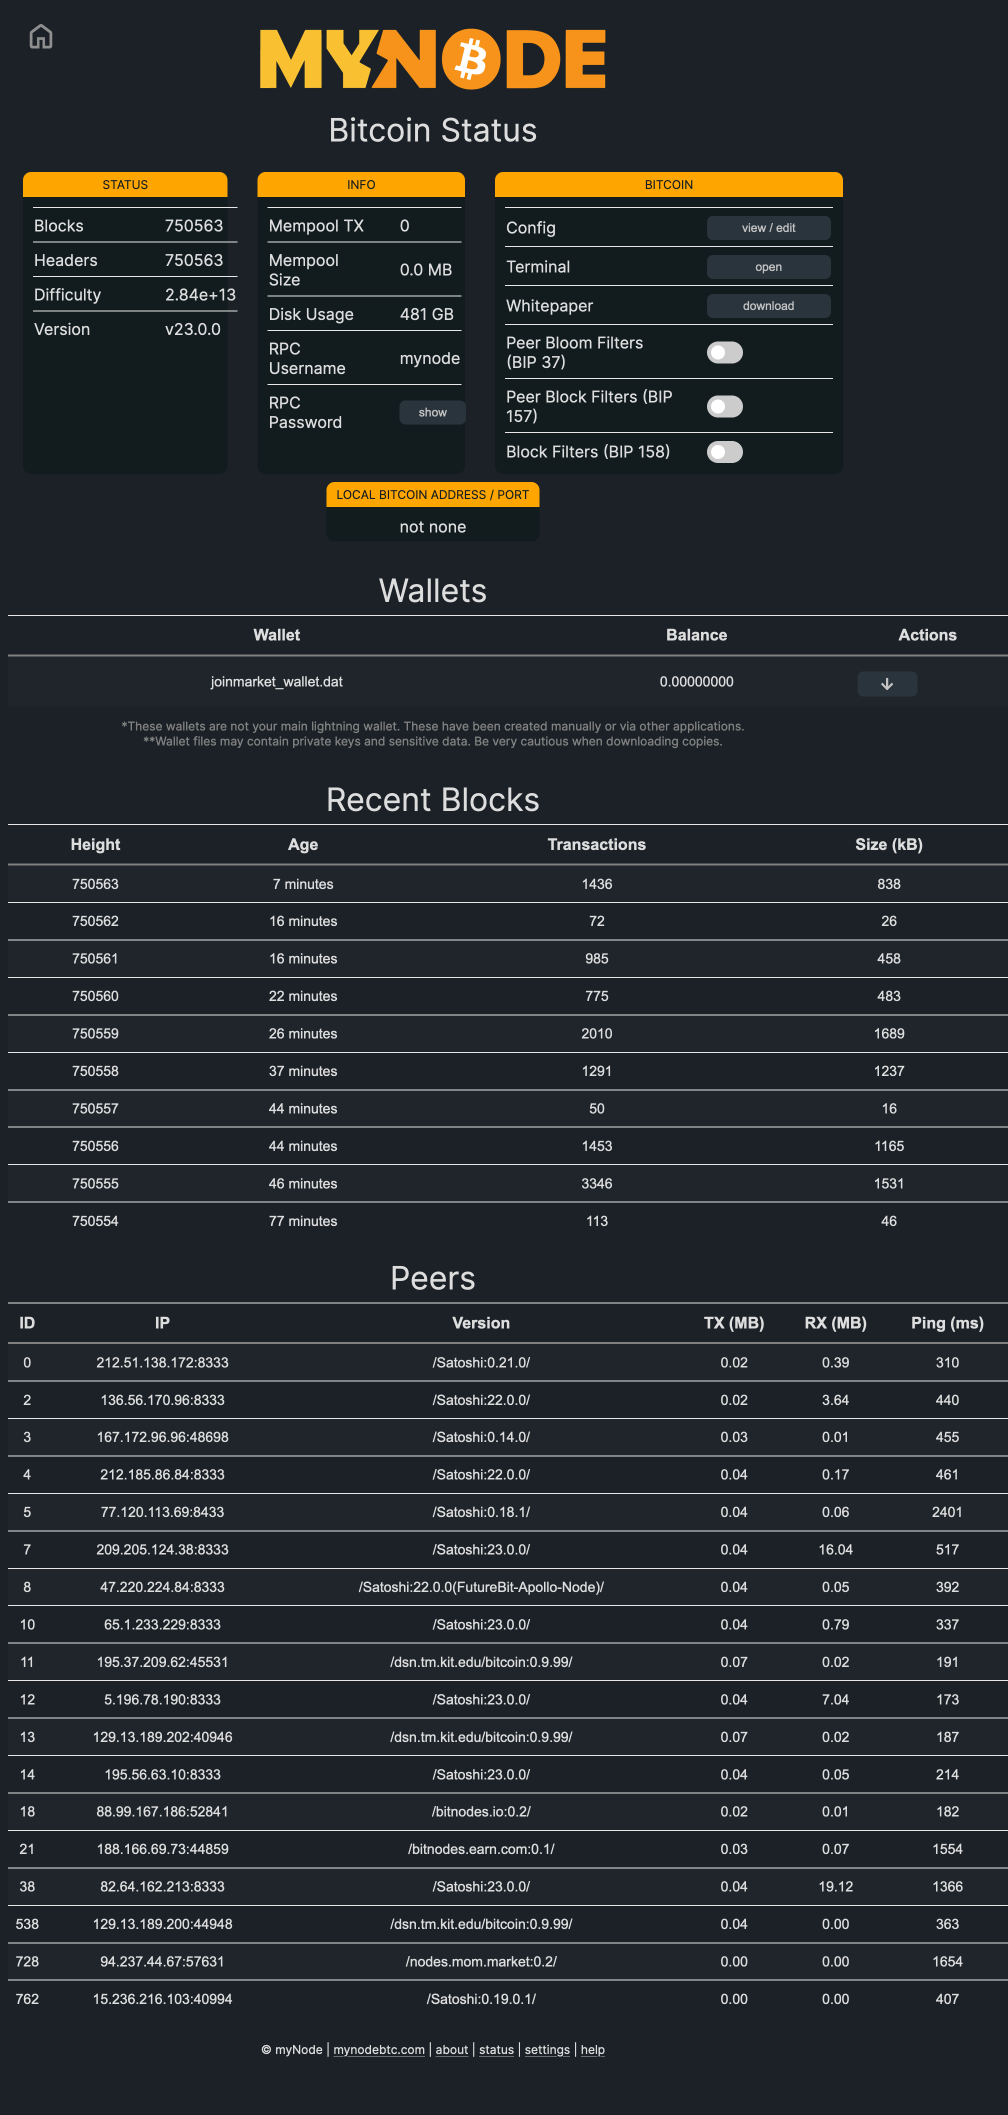The width and height of the screenshot is (1008, 2115).
Task: Download the Bitcoin Whitepaper
Action: pyautogui.click(x=768, y=306)
